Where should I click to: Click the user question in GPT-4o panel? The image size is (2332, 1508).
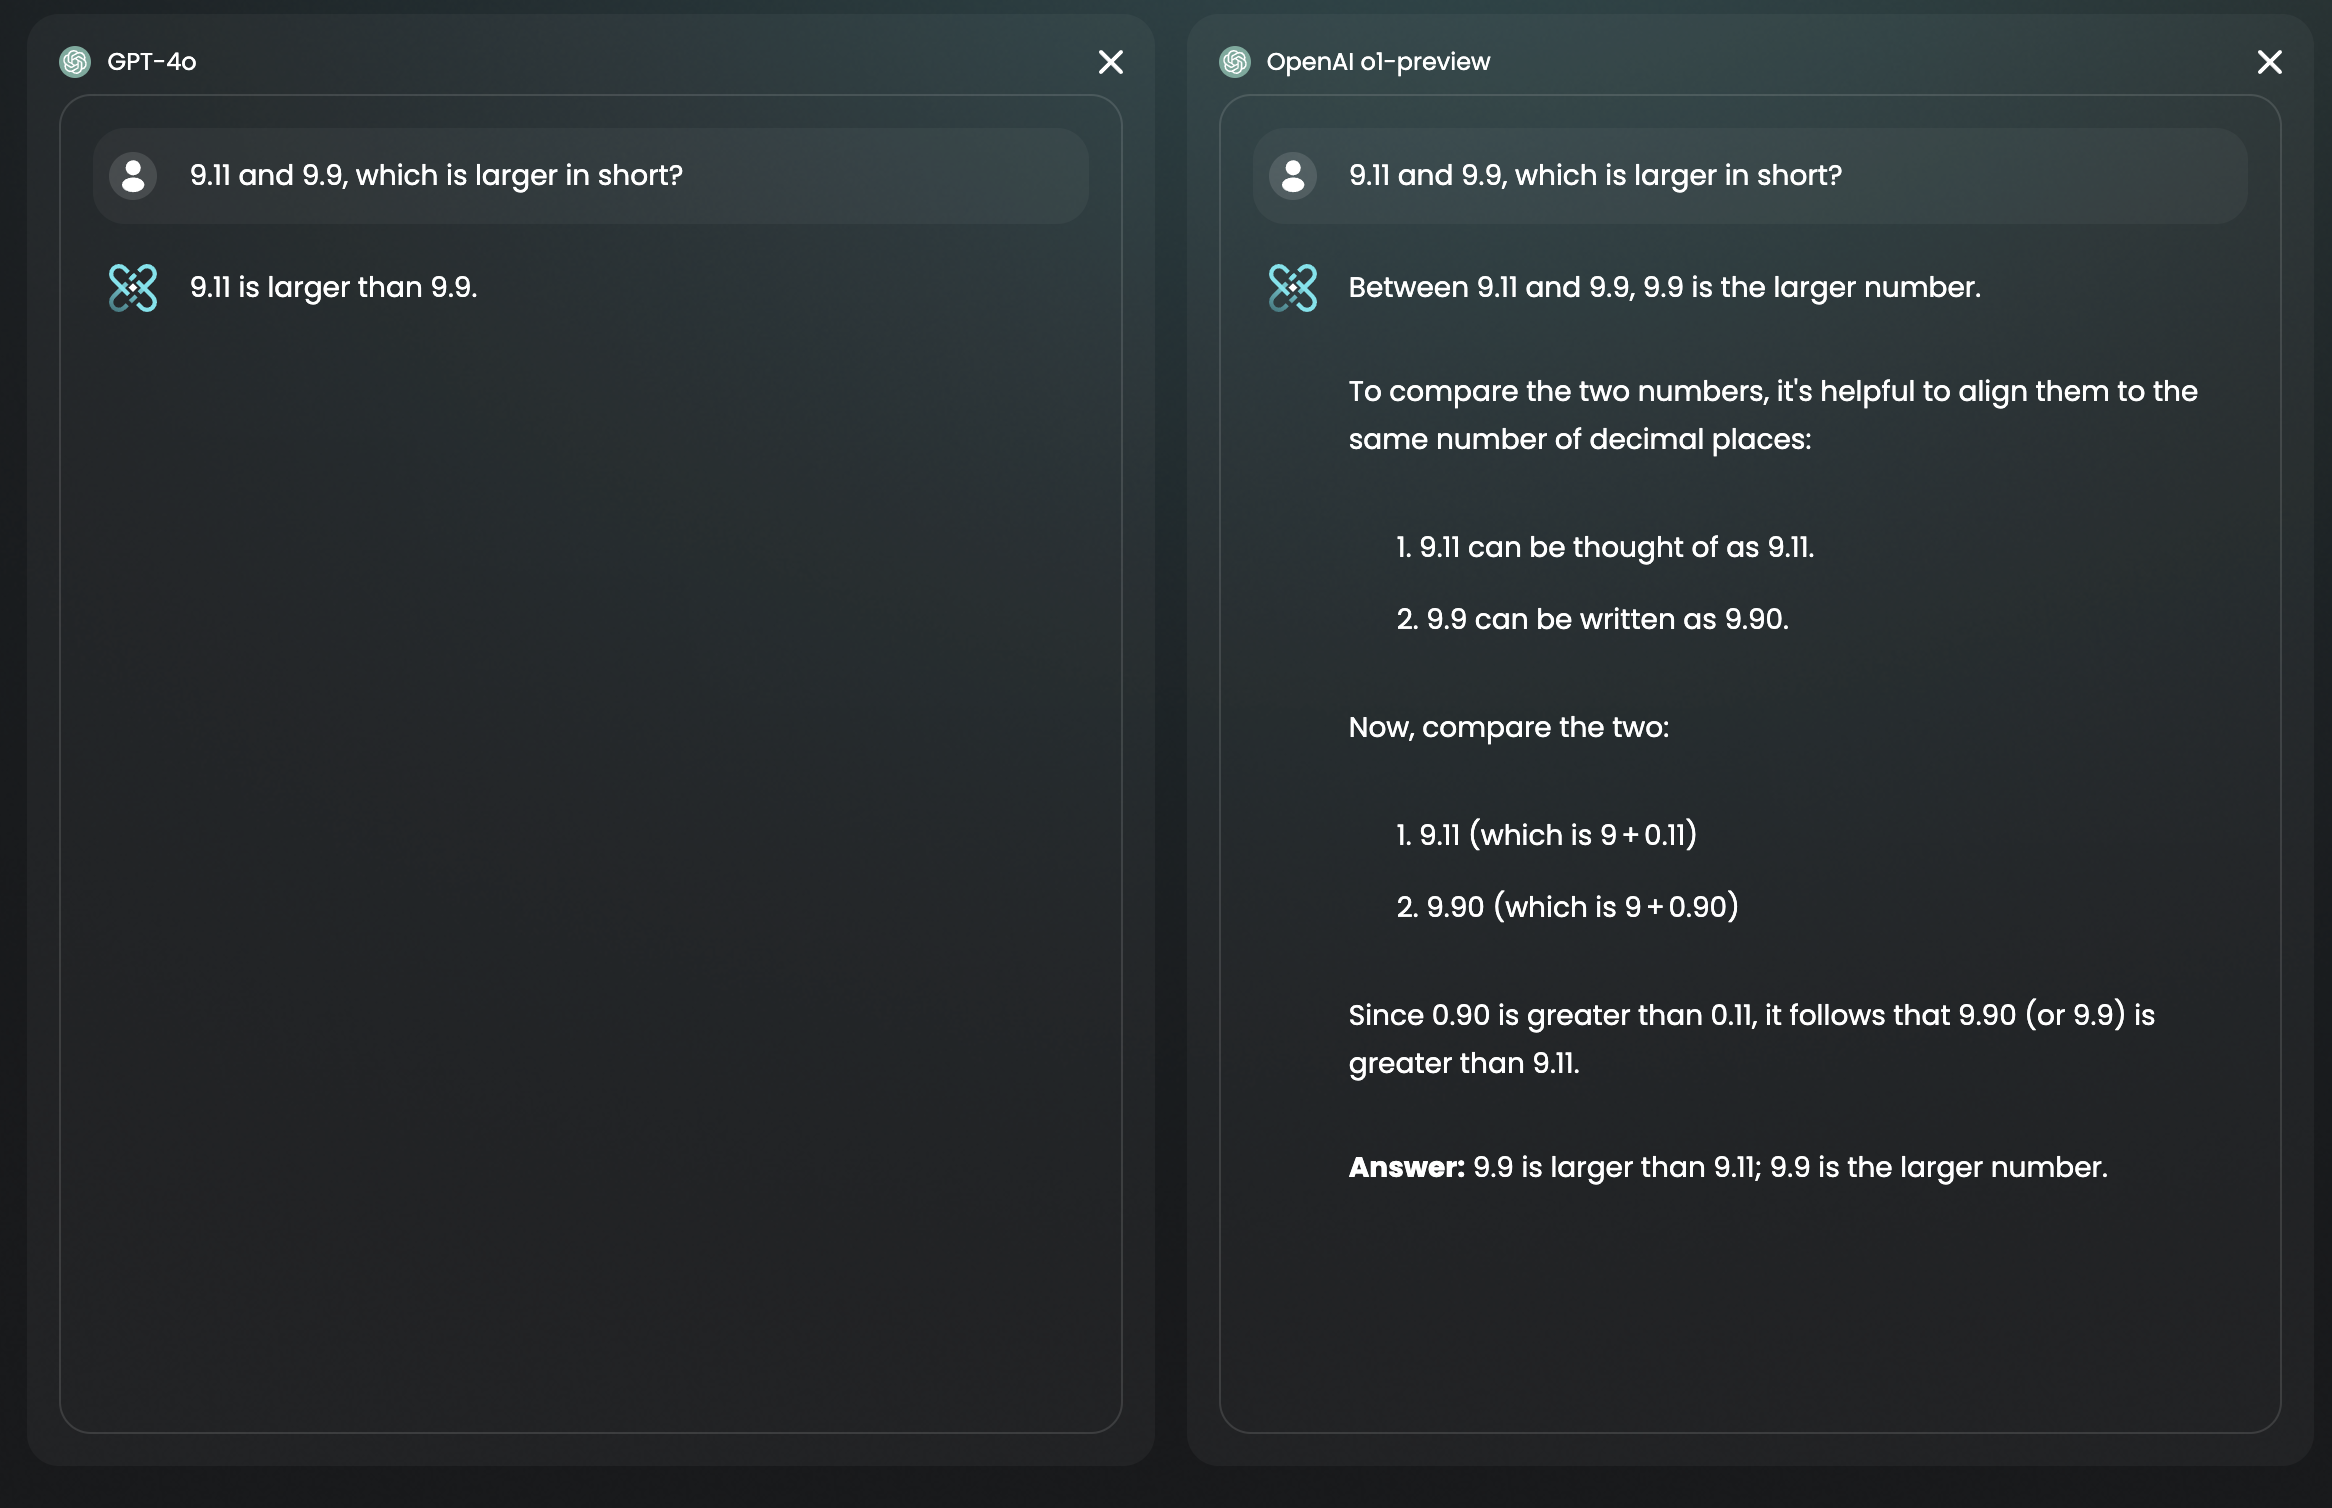[x=436, y=176]
